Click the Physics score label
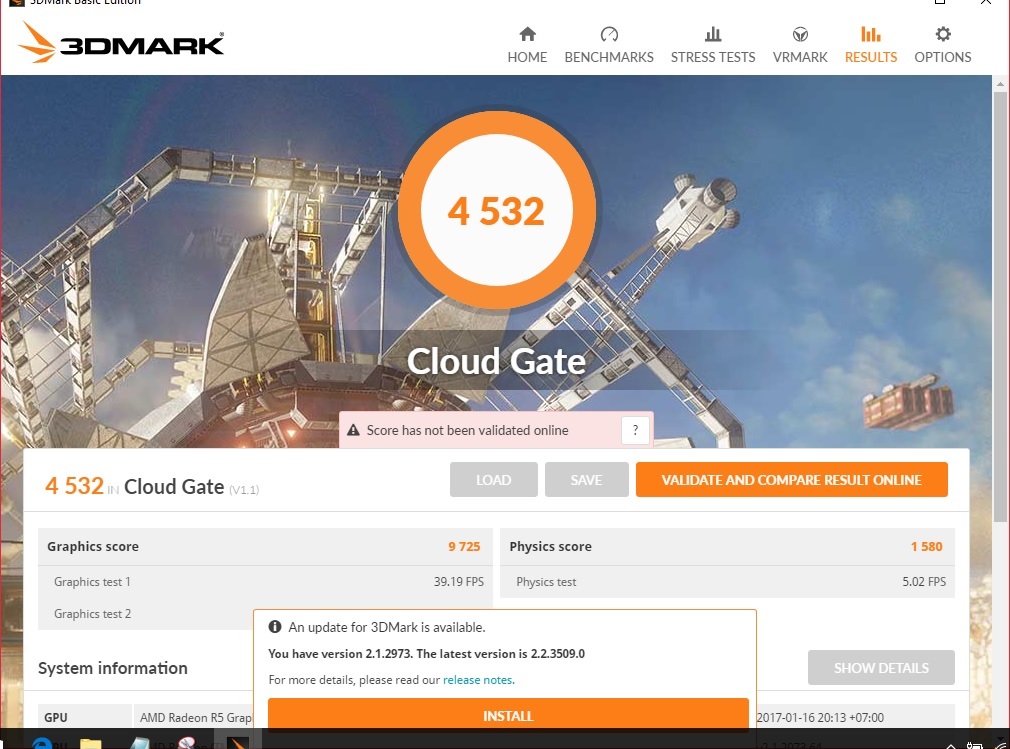1010x749 pixels. 551,546
